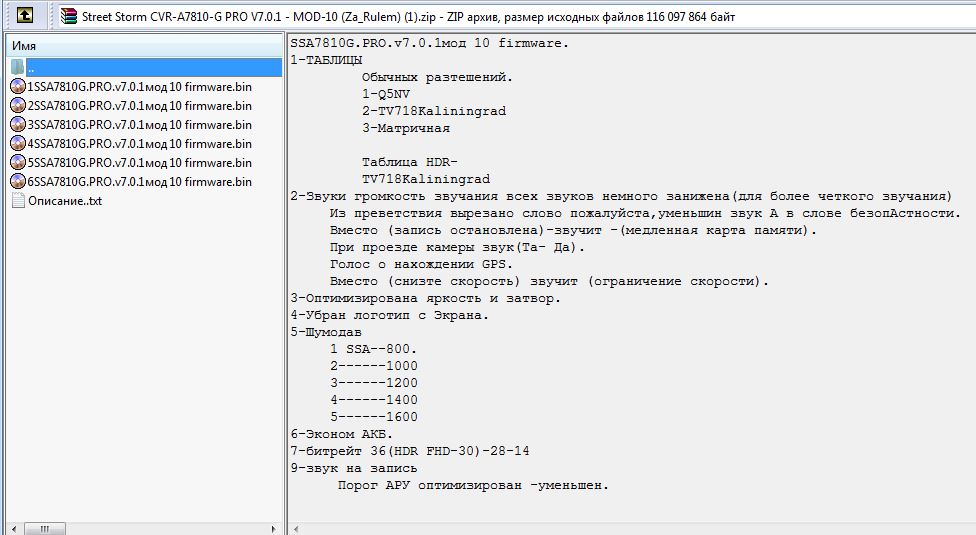Click the horizontal scrollbar thumb in file list

pos(44,527)
